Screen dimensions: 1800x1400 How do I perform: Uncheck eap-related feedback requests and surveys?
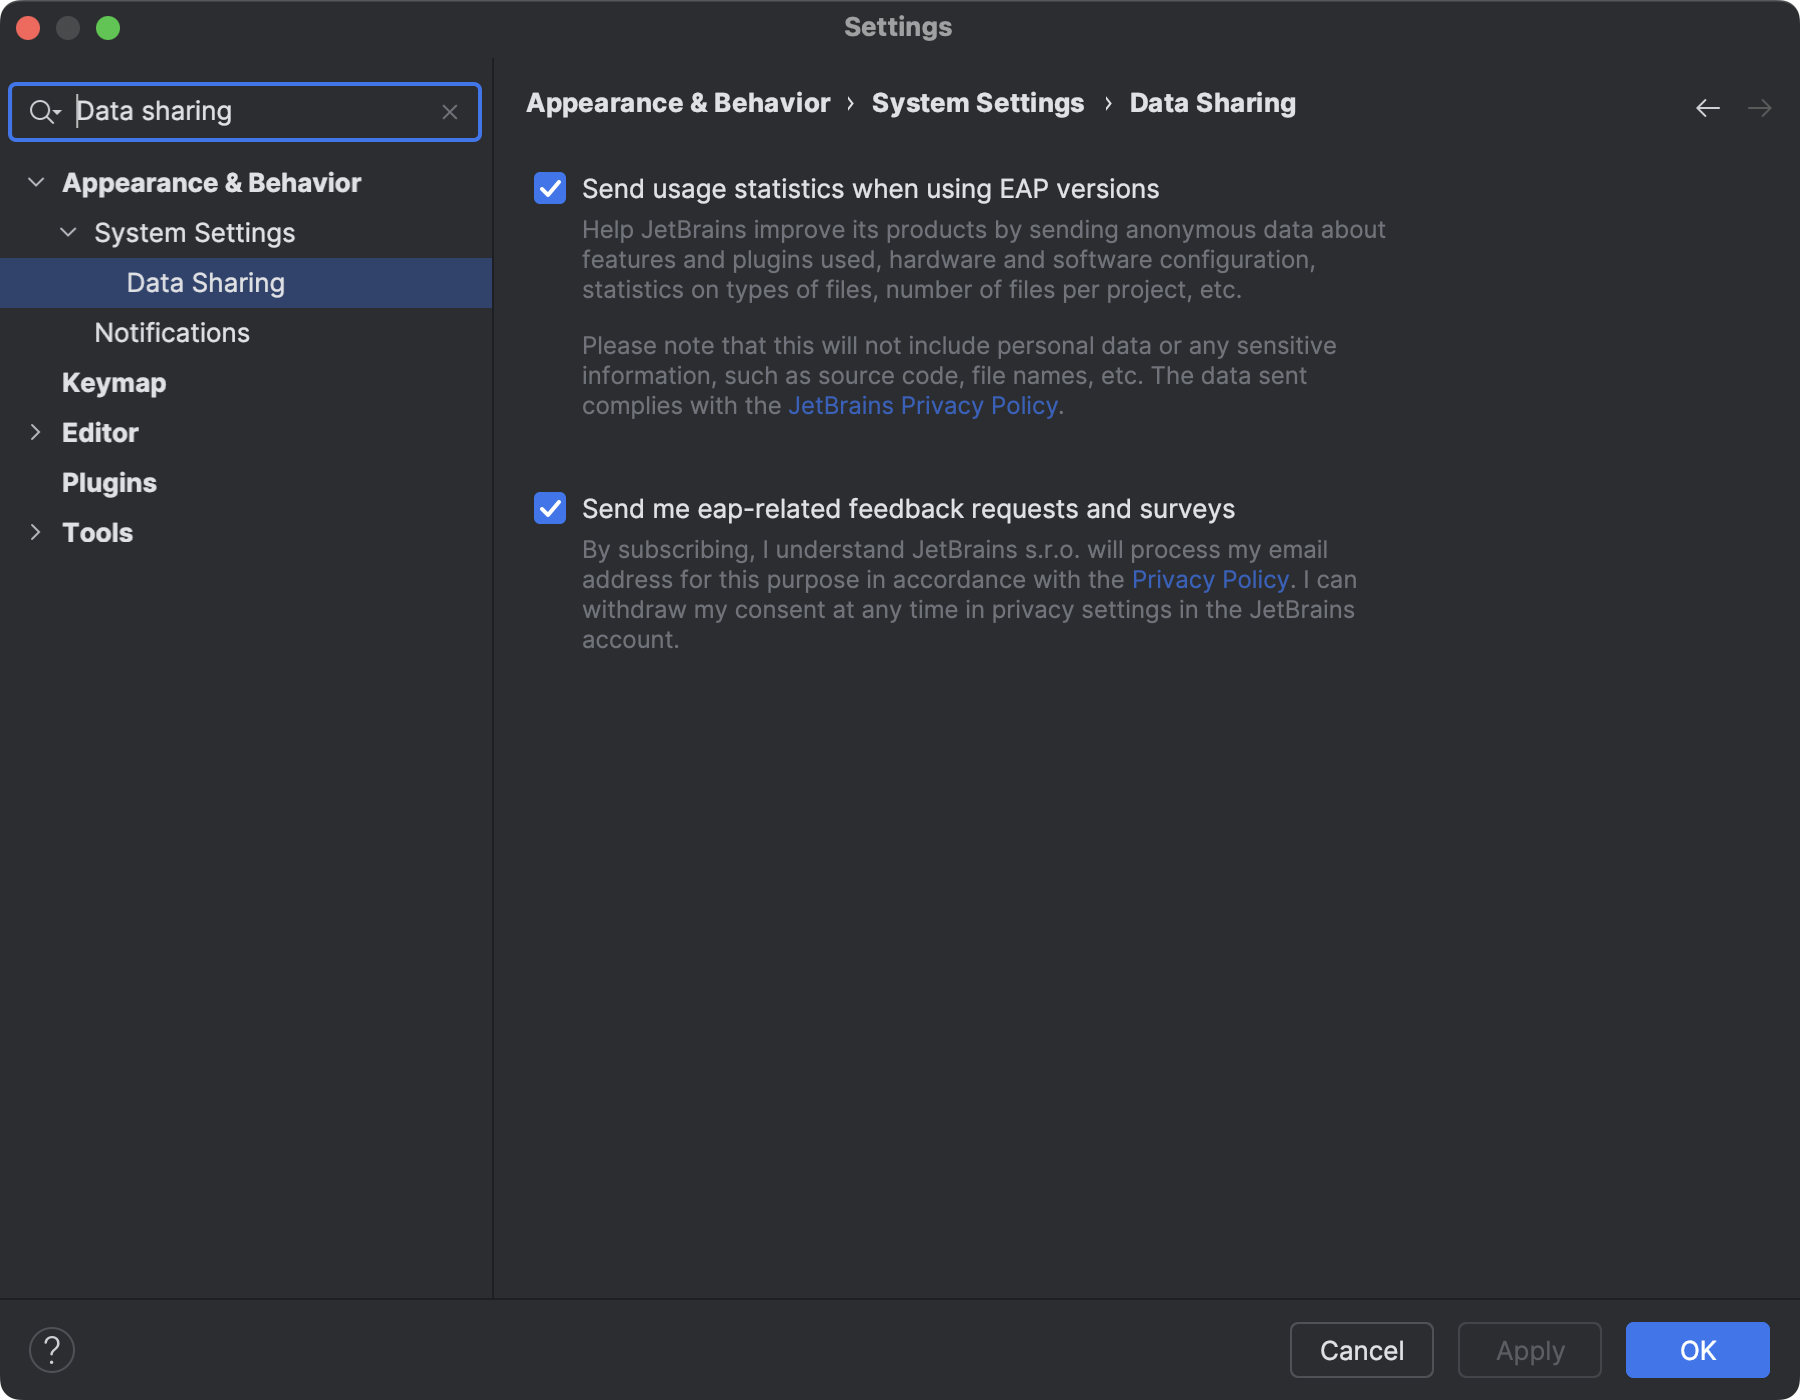point(549,509)
